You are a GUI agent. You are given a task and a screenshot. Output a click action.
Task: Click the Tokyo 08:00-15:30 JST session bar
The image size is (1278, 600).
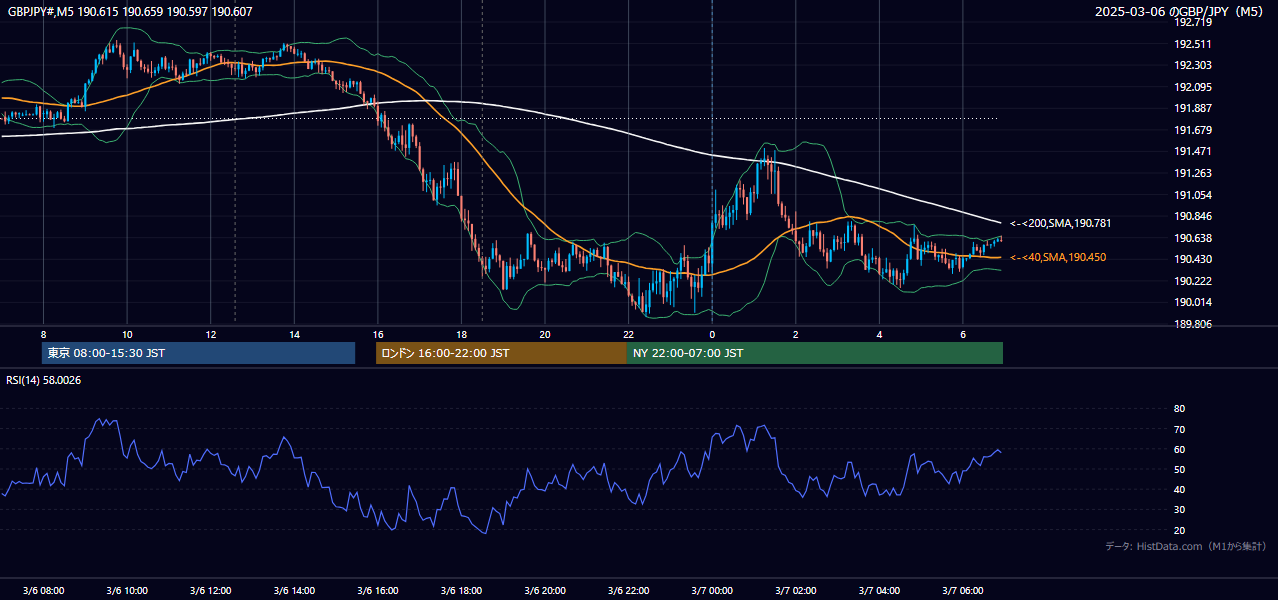pyautogui.click(x=199, y=353)
